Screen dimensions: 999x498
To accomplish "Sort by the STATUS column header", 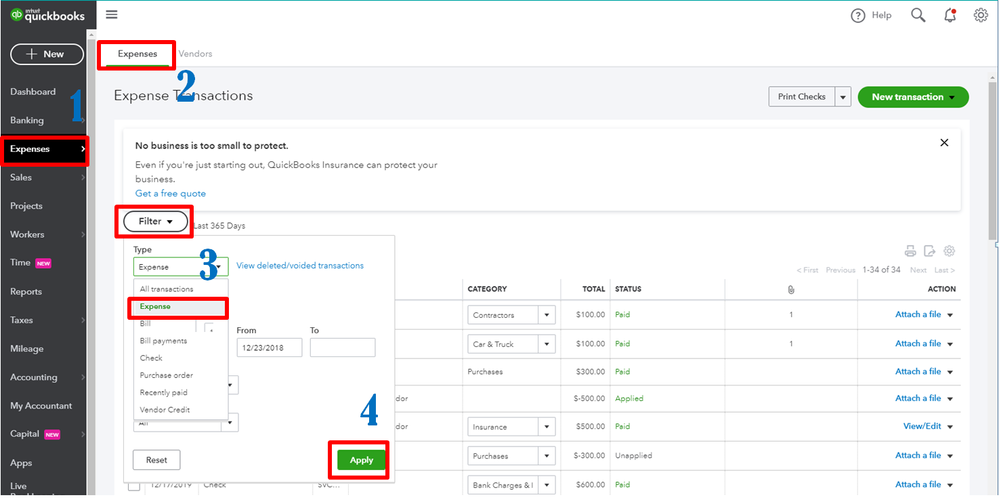I will (x=628, y=289).
